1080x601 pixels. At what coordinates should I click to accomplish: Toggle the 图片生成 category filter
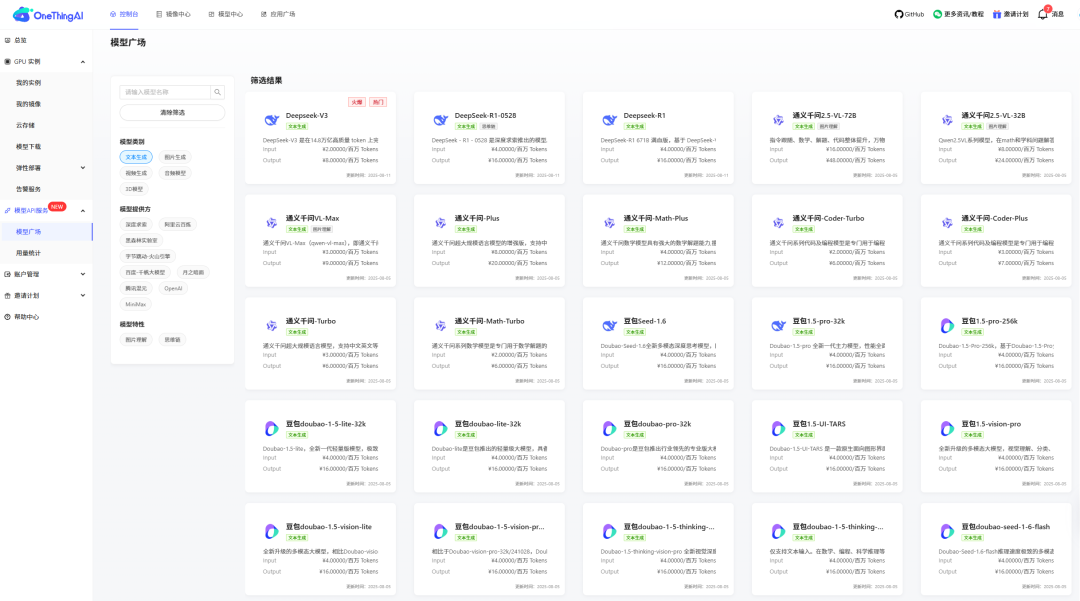point(174,157)
